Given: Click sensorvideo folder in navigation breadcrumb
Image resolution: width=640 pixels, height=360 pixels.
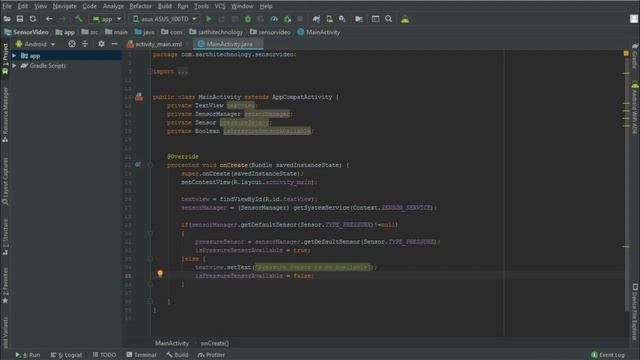Looking at the screenshot, I should tap(270, 32).
